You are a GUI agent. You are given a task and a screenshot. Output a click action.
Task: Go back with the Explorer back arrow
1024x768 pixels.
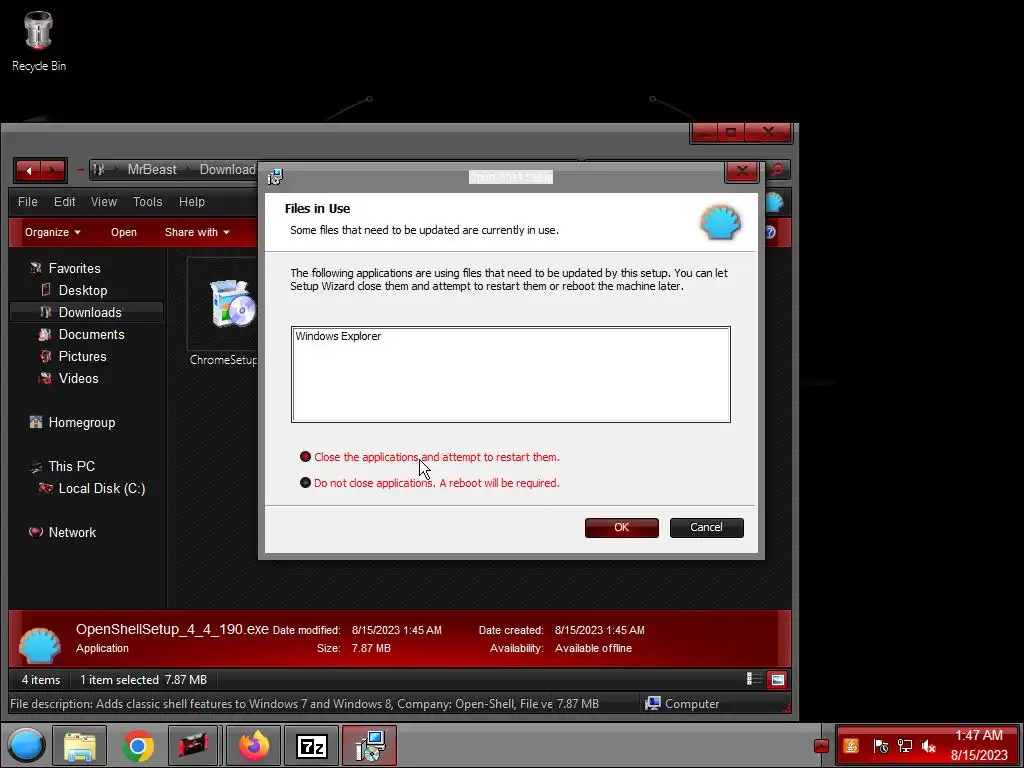click(x=29, y=170)
